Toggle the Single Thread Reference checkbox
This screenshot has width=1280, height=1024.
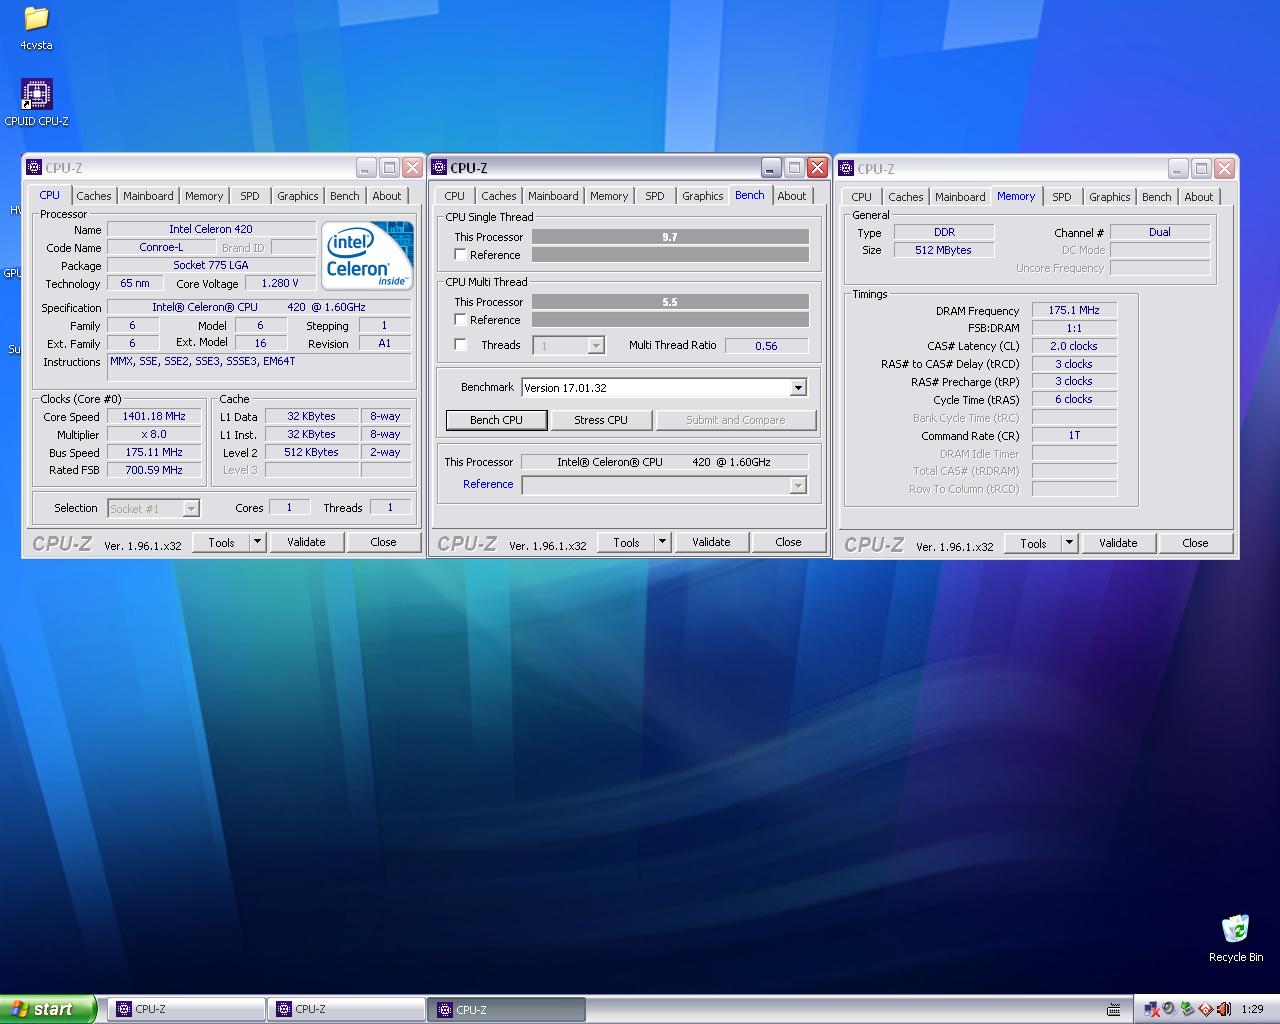pos(461,255)
